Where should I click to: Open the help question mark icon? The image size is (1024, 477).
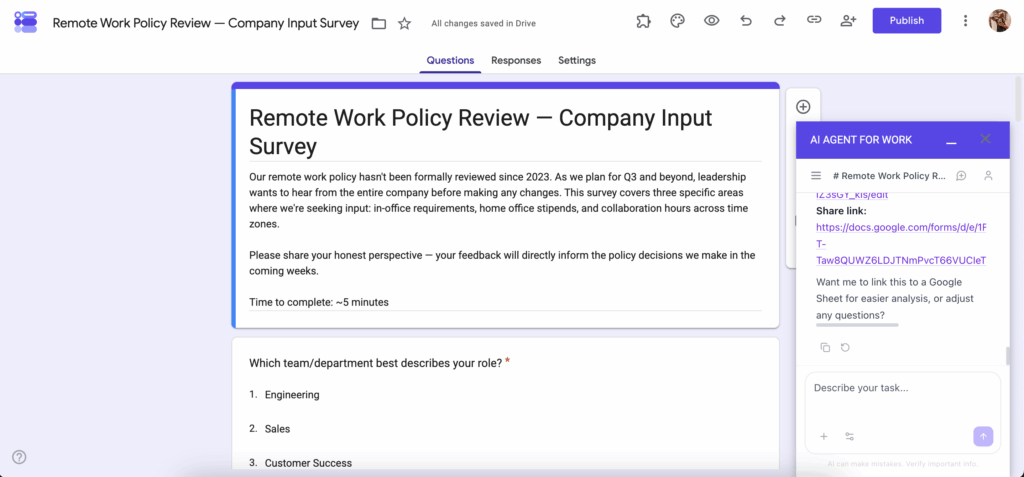20,457
